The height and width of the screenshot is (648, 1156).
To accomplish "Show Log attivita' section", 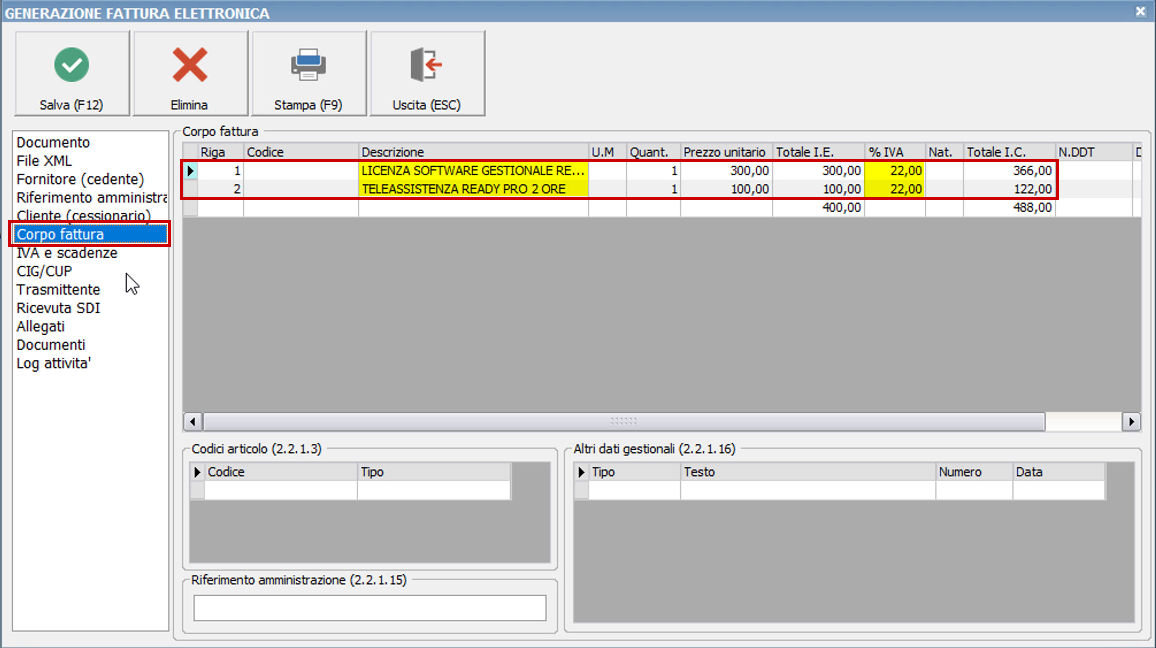I will (54, 363).
